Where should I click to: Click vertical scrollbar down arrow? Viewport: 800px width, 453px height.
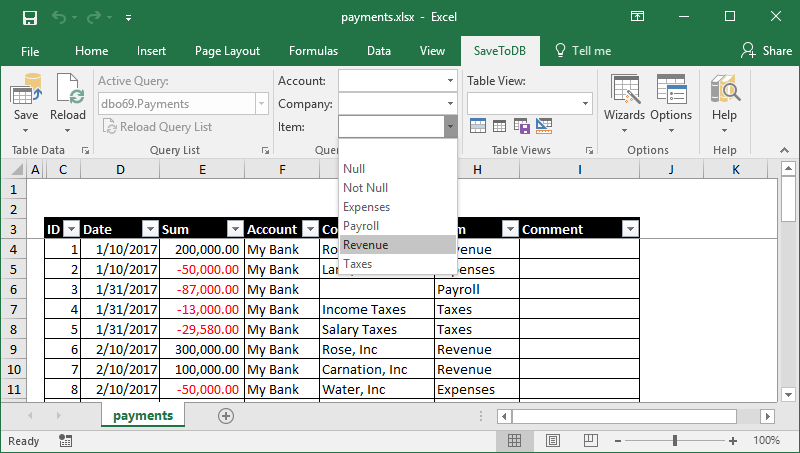[x=788, y=394]
